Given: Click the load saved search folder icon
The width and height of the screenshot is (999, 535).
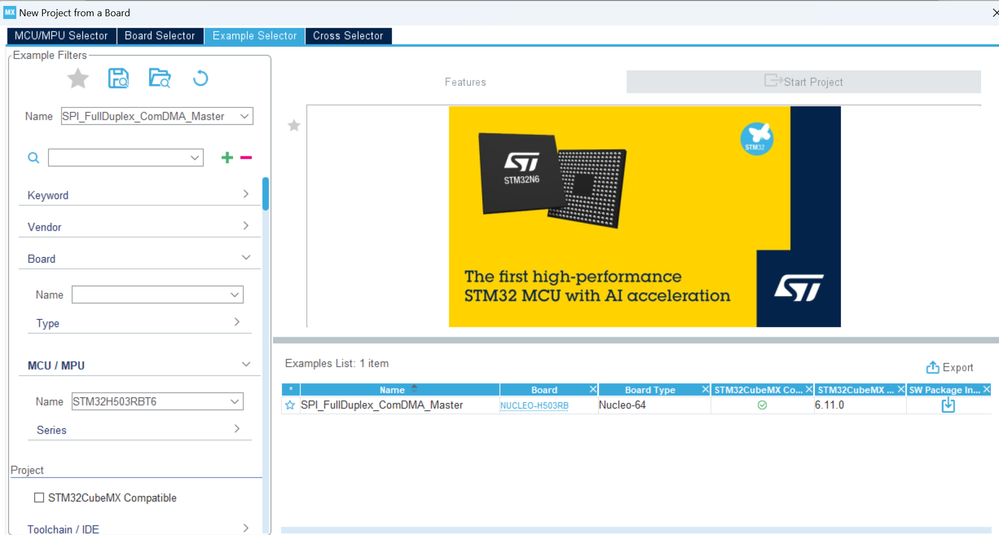Looking at the screenshot, I should (x=159, y=78).
